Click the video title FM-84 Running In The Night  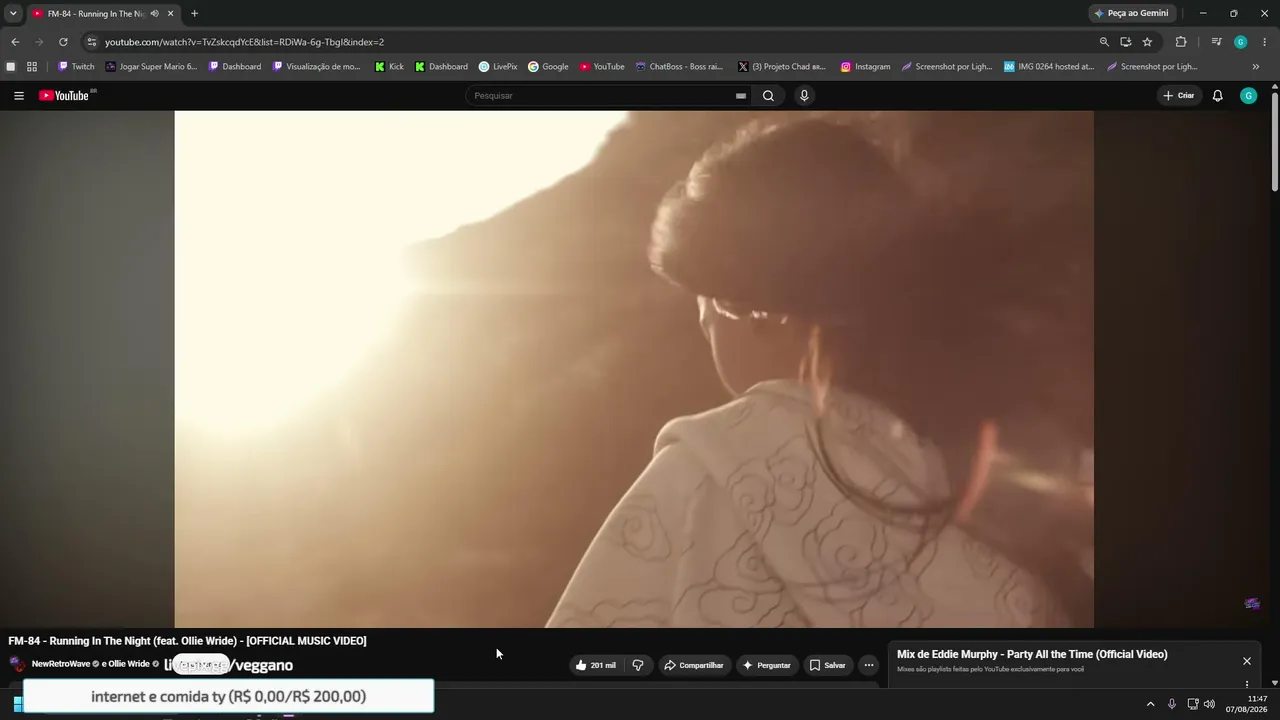[187, 641]
